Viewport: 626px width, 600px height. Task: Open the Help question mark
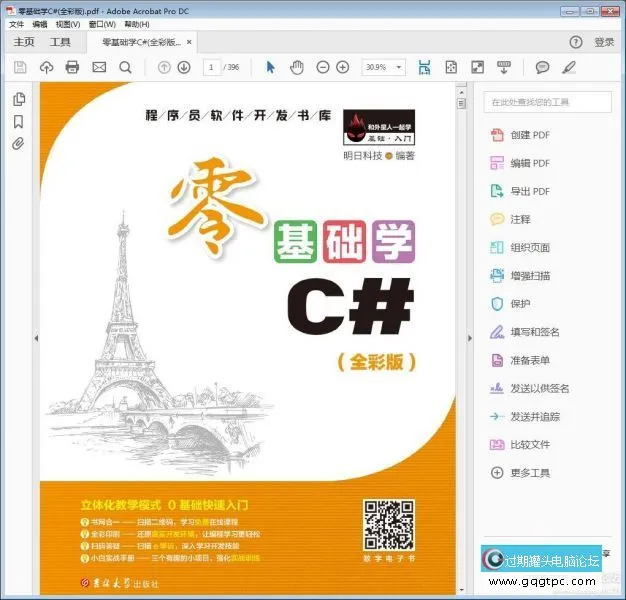click(x=575, y=42)
